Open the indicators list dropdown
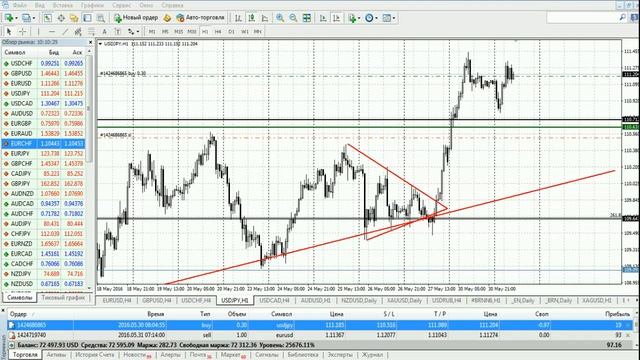This screenshot has height=360, width=640. coord(353,18)
